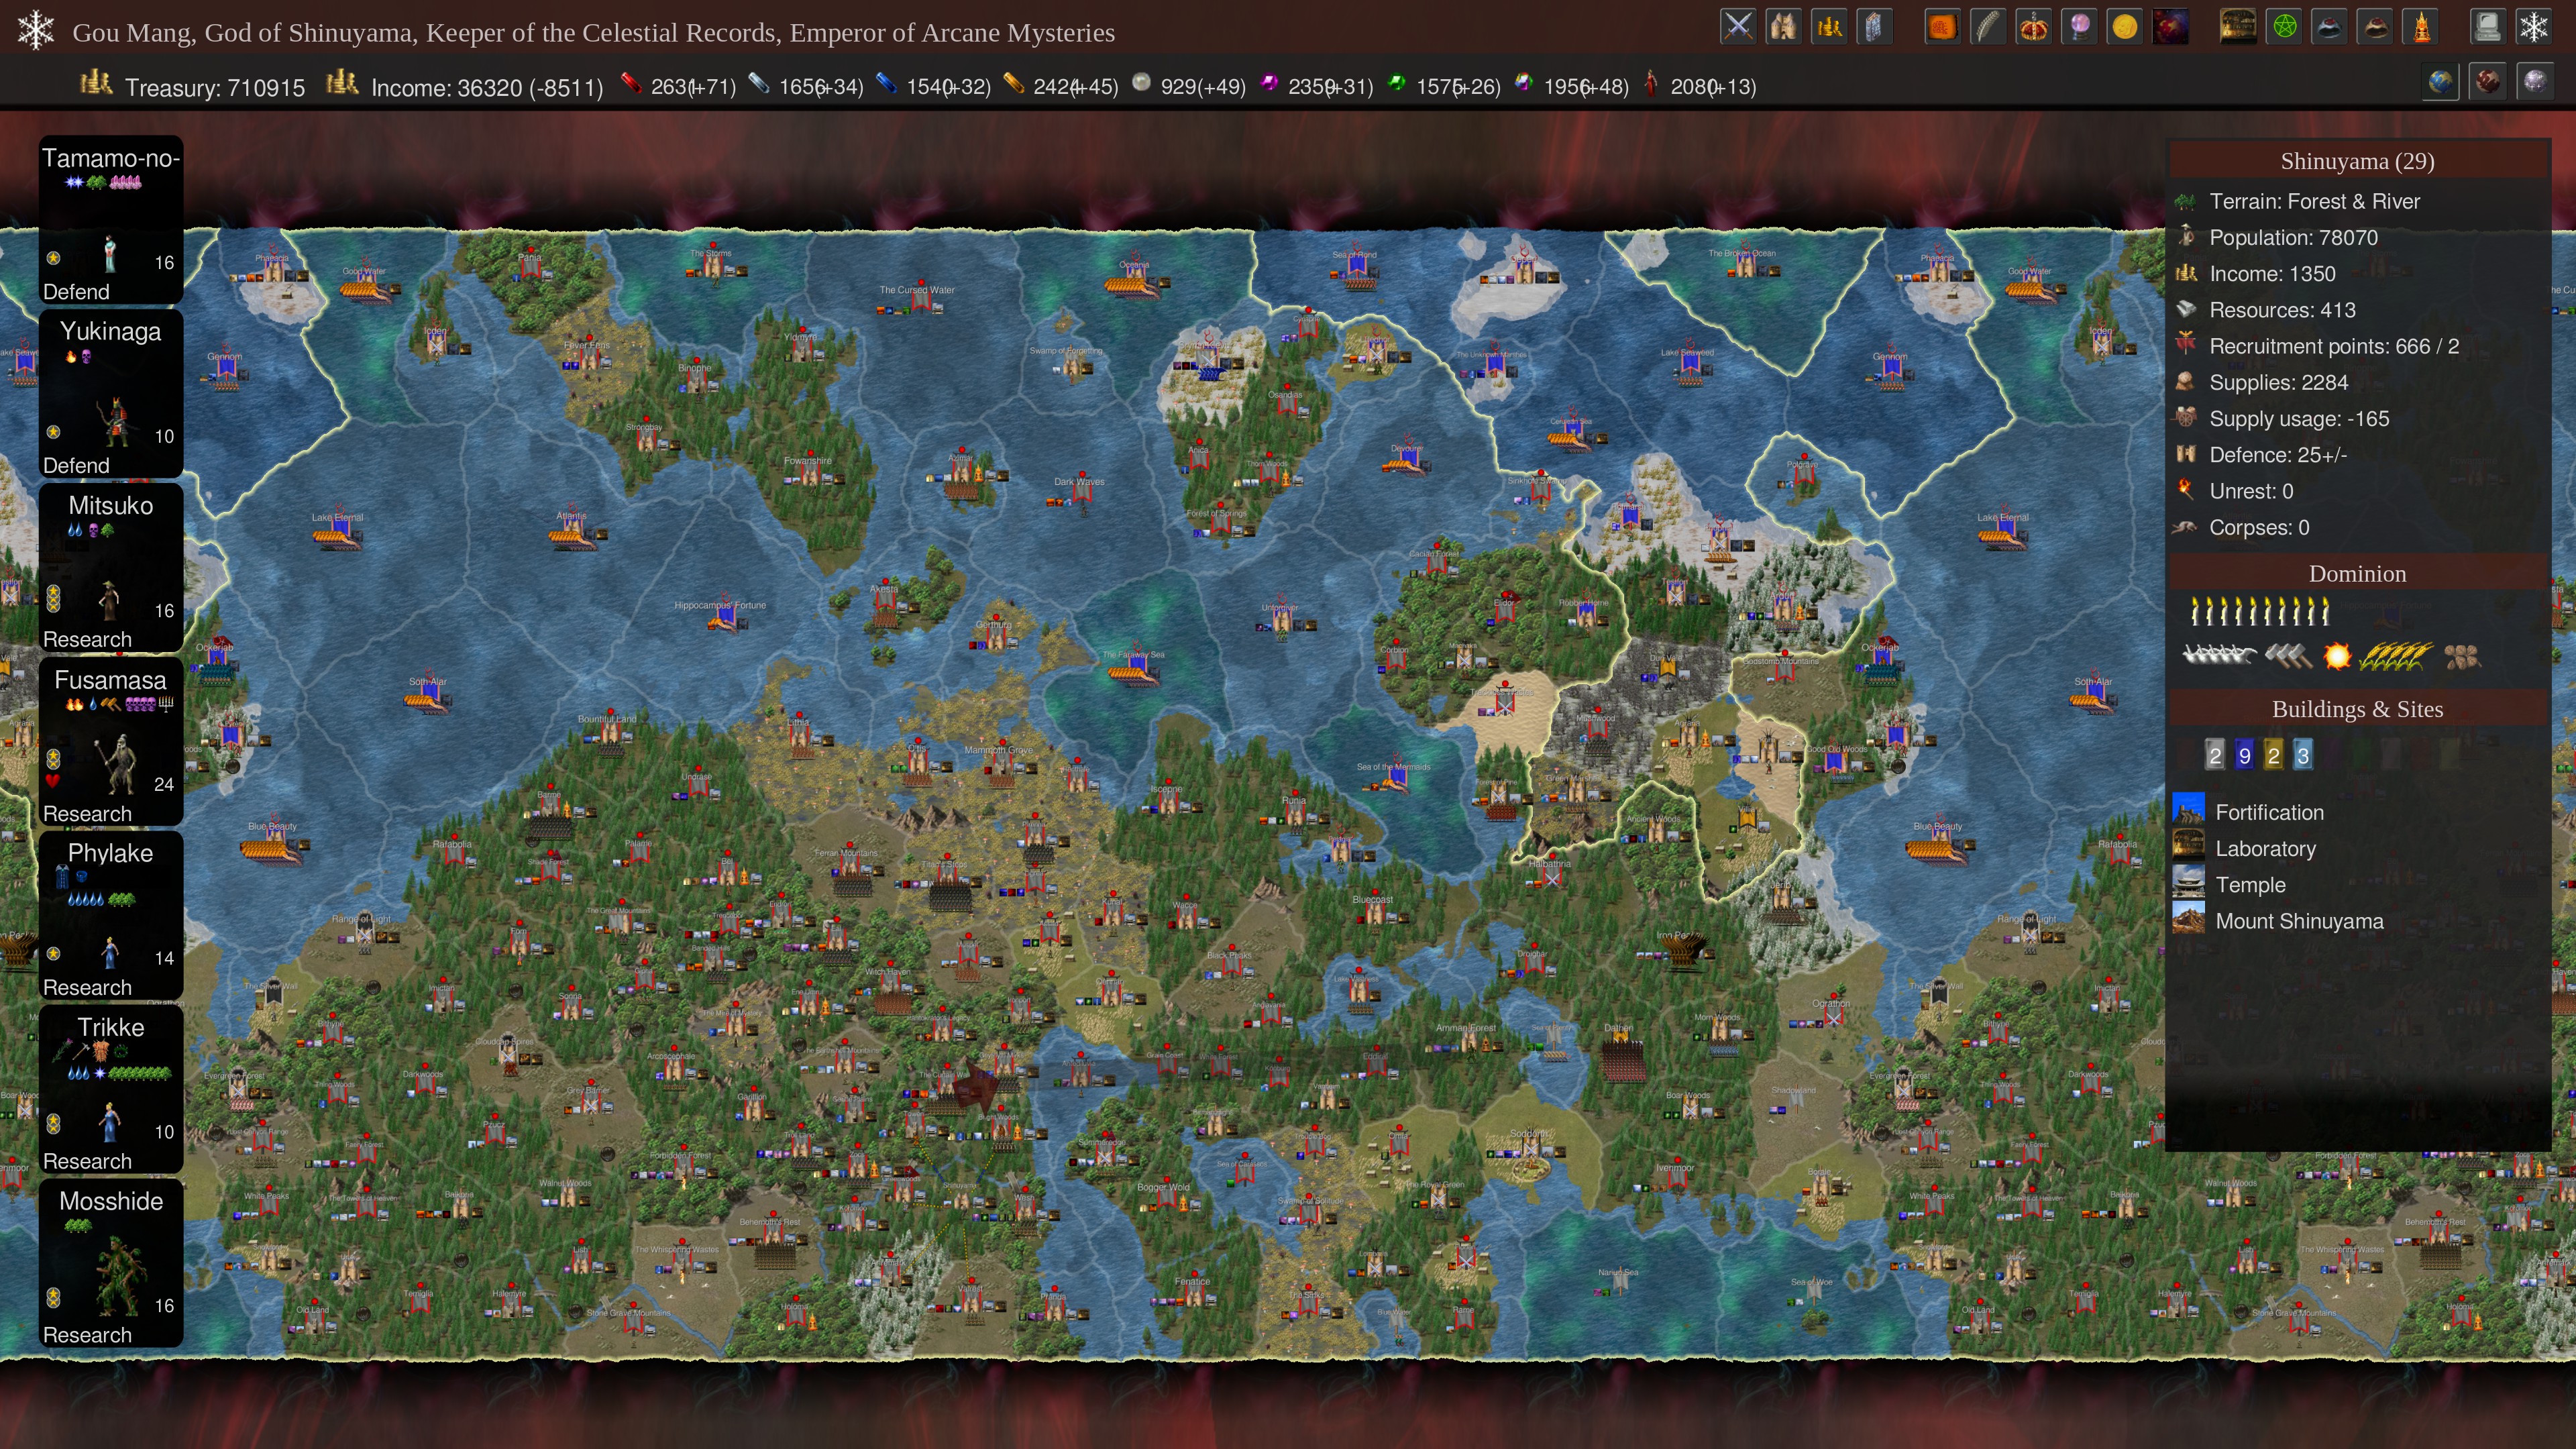The image size is (2576, 1449).
Task: Click the orange scroll icon
Action: click(1942, 27)
